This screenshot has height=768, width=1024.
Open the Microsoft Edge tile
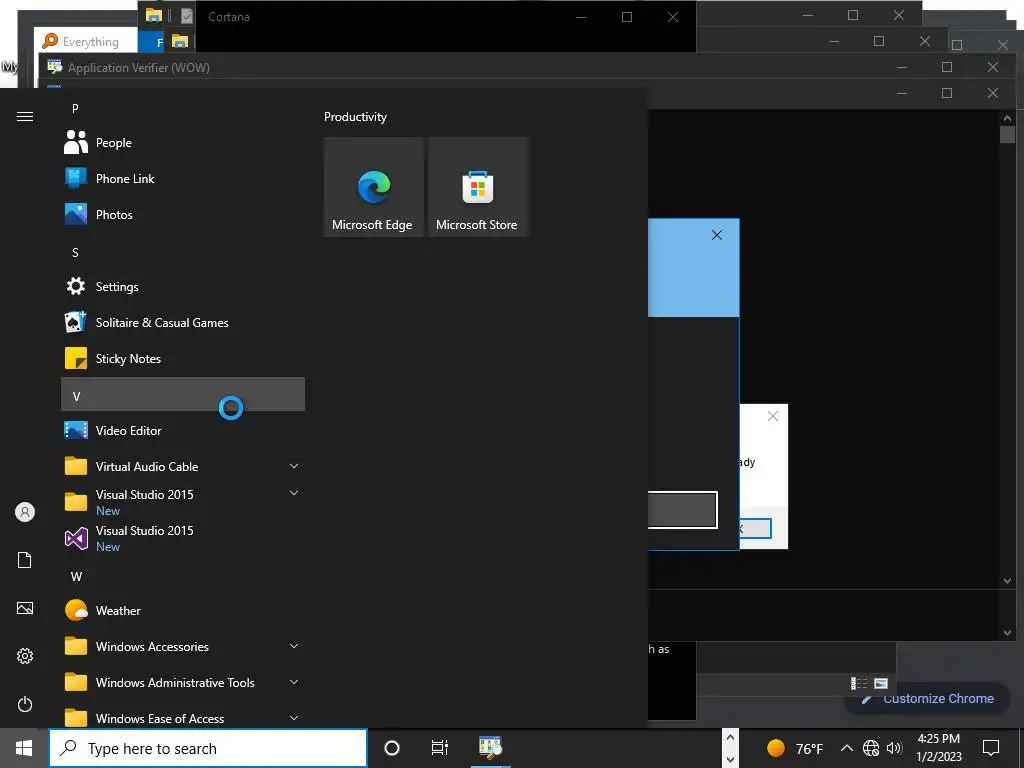point(374,187)
